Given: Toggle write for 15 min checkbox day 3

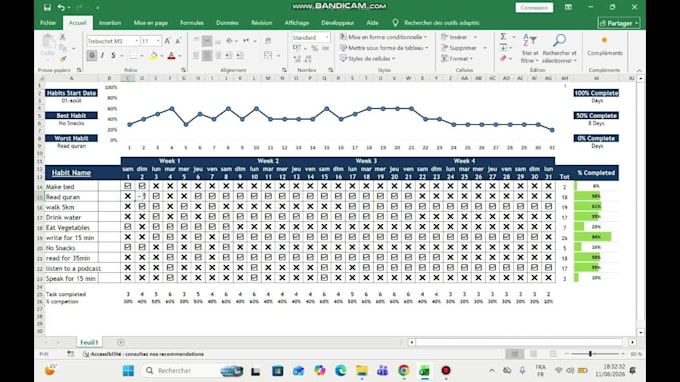Looking at the screenshot, I should tap(156, 237).
